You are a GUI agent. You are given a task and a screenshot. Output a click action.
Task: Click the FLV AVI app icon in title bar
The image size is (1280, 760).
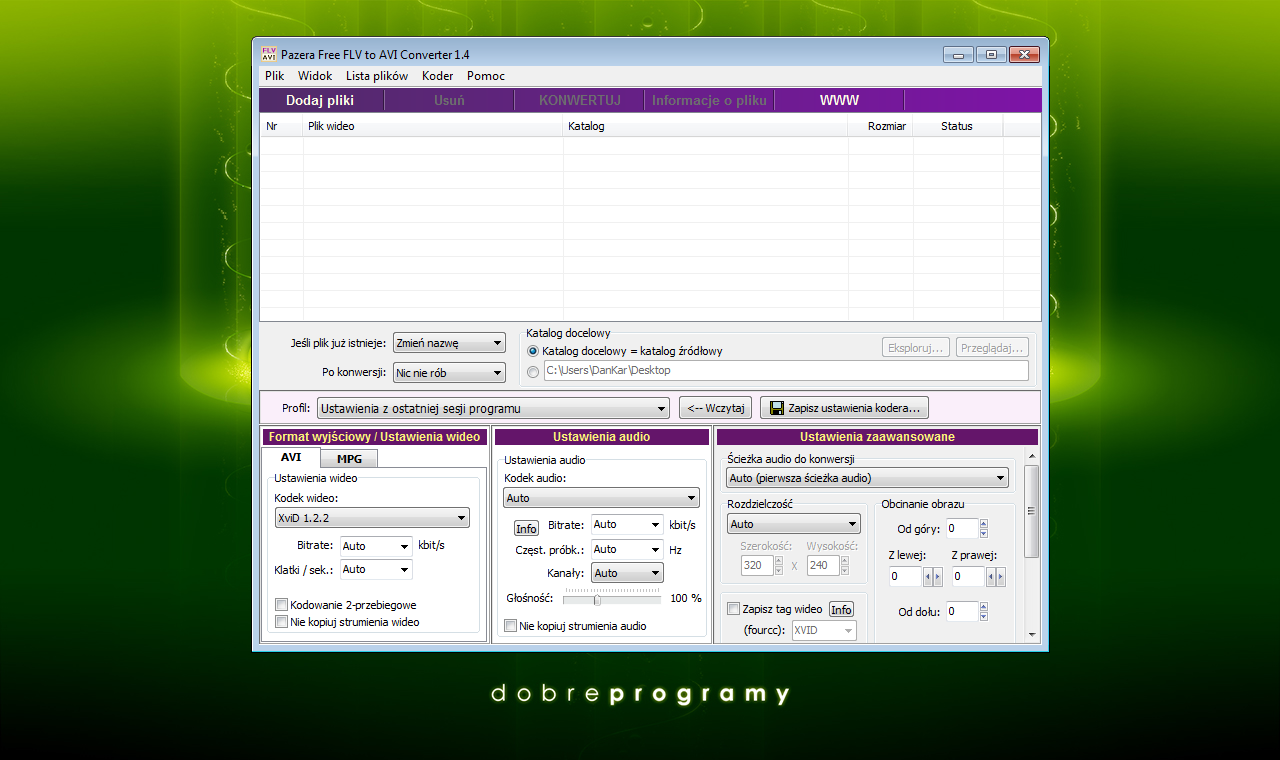(269, 54)
